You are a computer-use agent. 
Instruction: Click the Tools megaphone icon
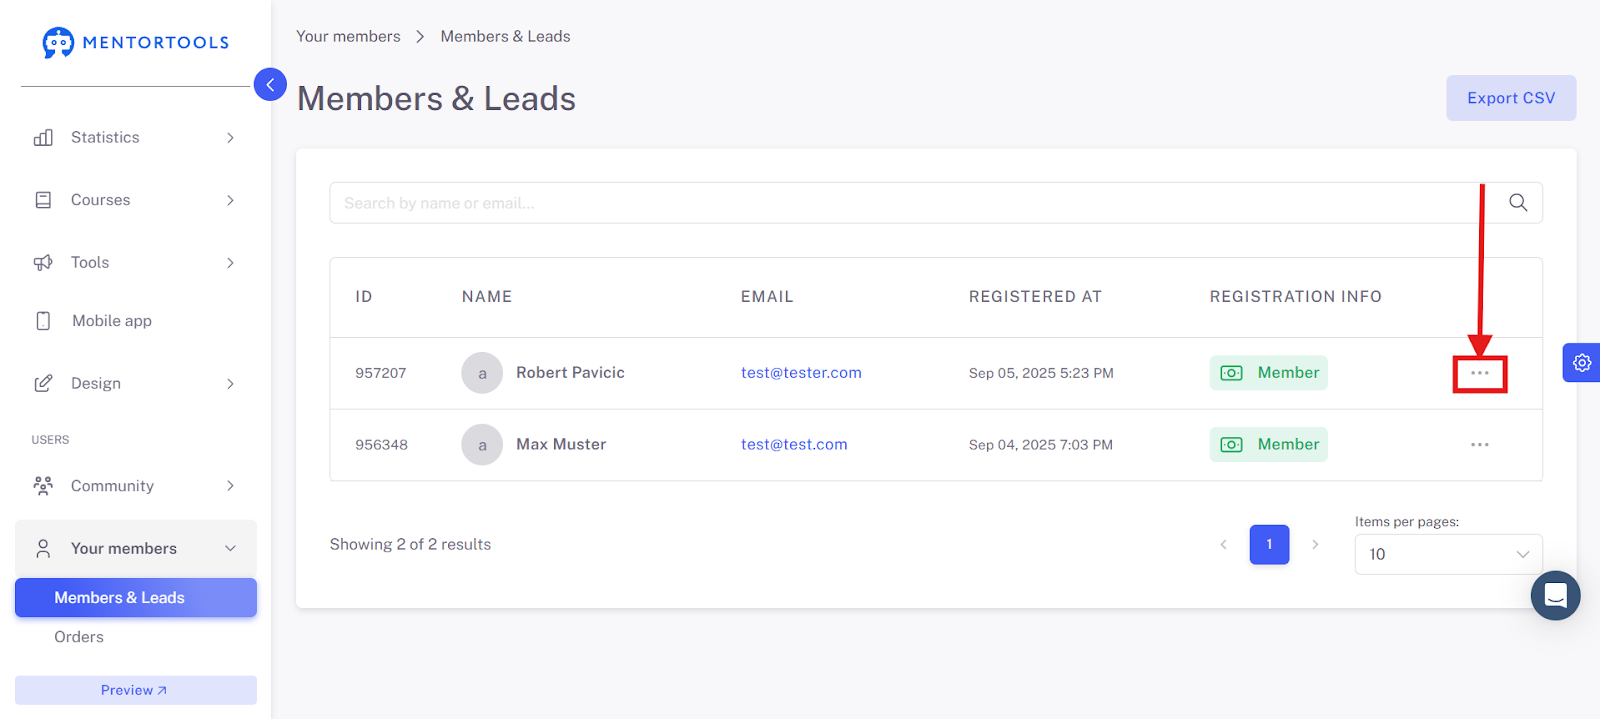point(43,263)
